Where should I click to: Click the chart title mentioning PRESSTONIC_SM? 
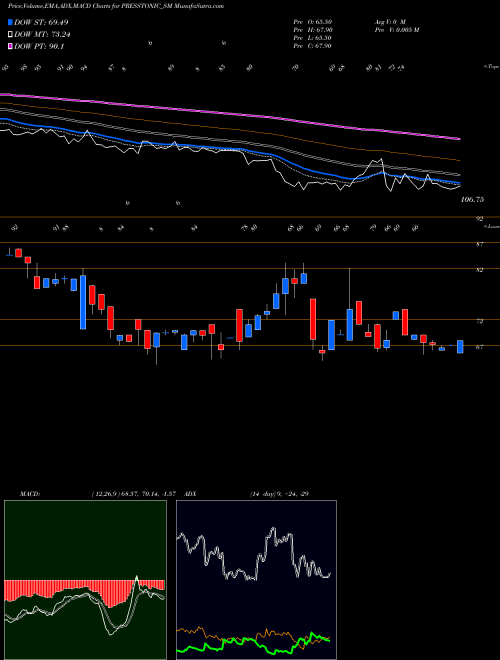click(116, 6)
